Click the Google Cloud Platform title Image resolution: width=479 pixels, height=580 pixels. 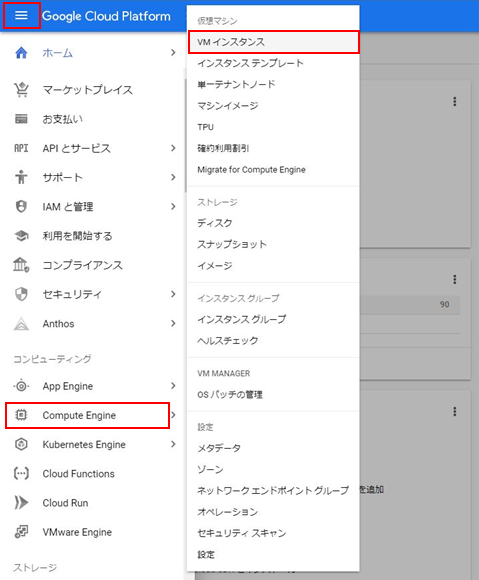point(106,16)
